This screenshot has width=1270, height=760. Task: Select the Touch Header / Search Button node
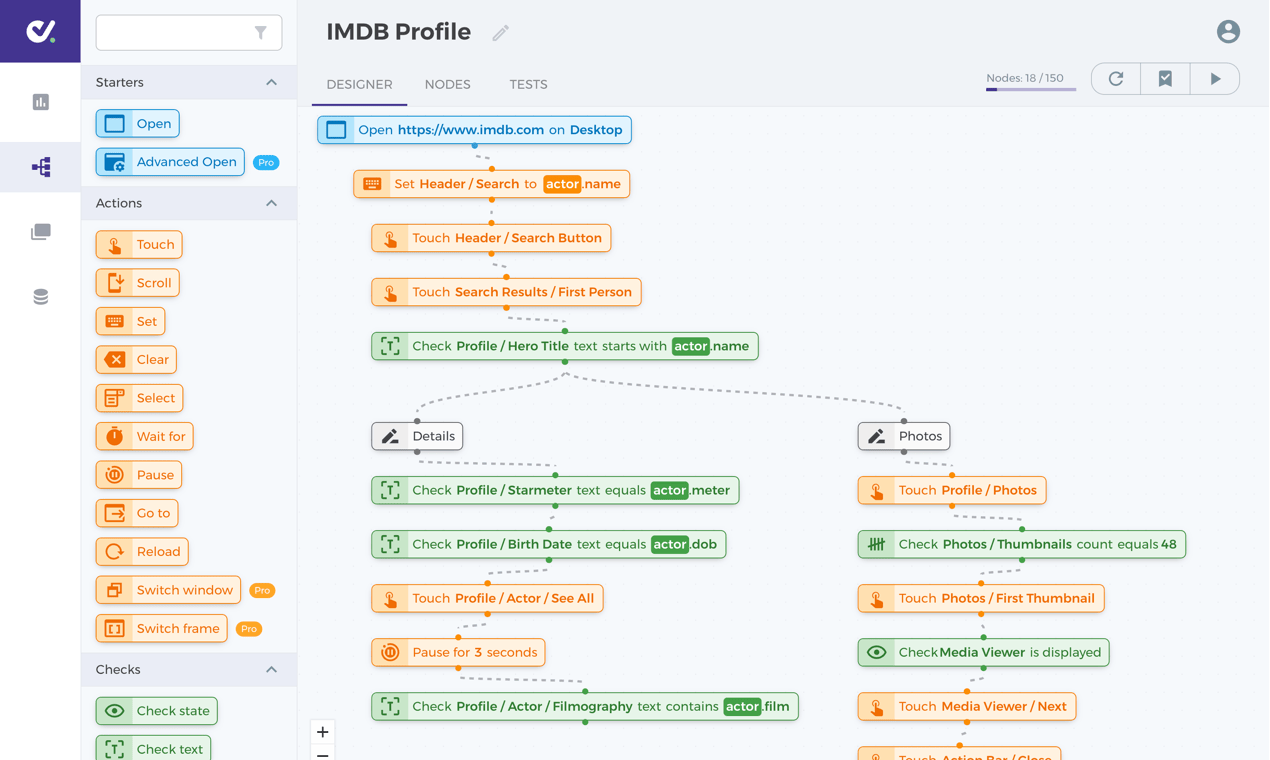(x=491, y=238)
